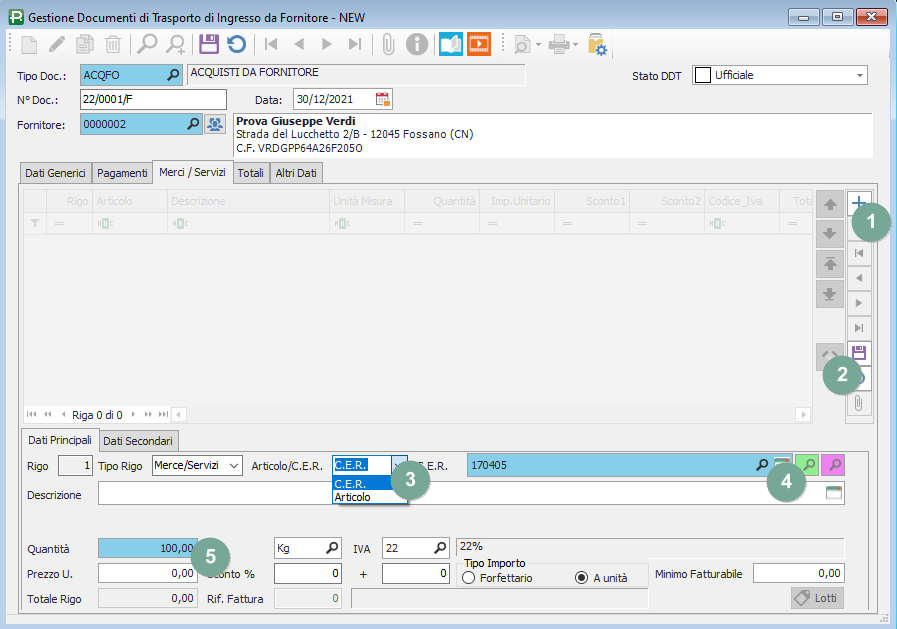Click the purple save icon in top toolbar
Image resolution: width=897 pixels, height=629 pixels.
click(209, 44)
